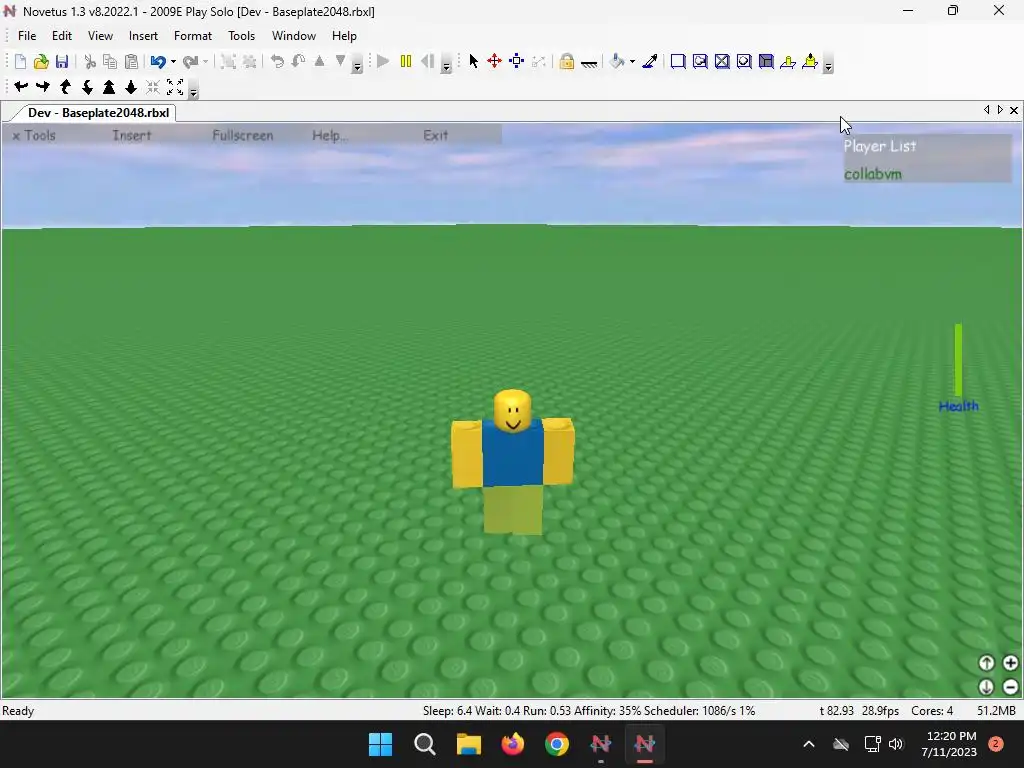Click the camera zoom in double arrow
The height and width of the screenshot is (768, 1024).
[109, 86]
